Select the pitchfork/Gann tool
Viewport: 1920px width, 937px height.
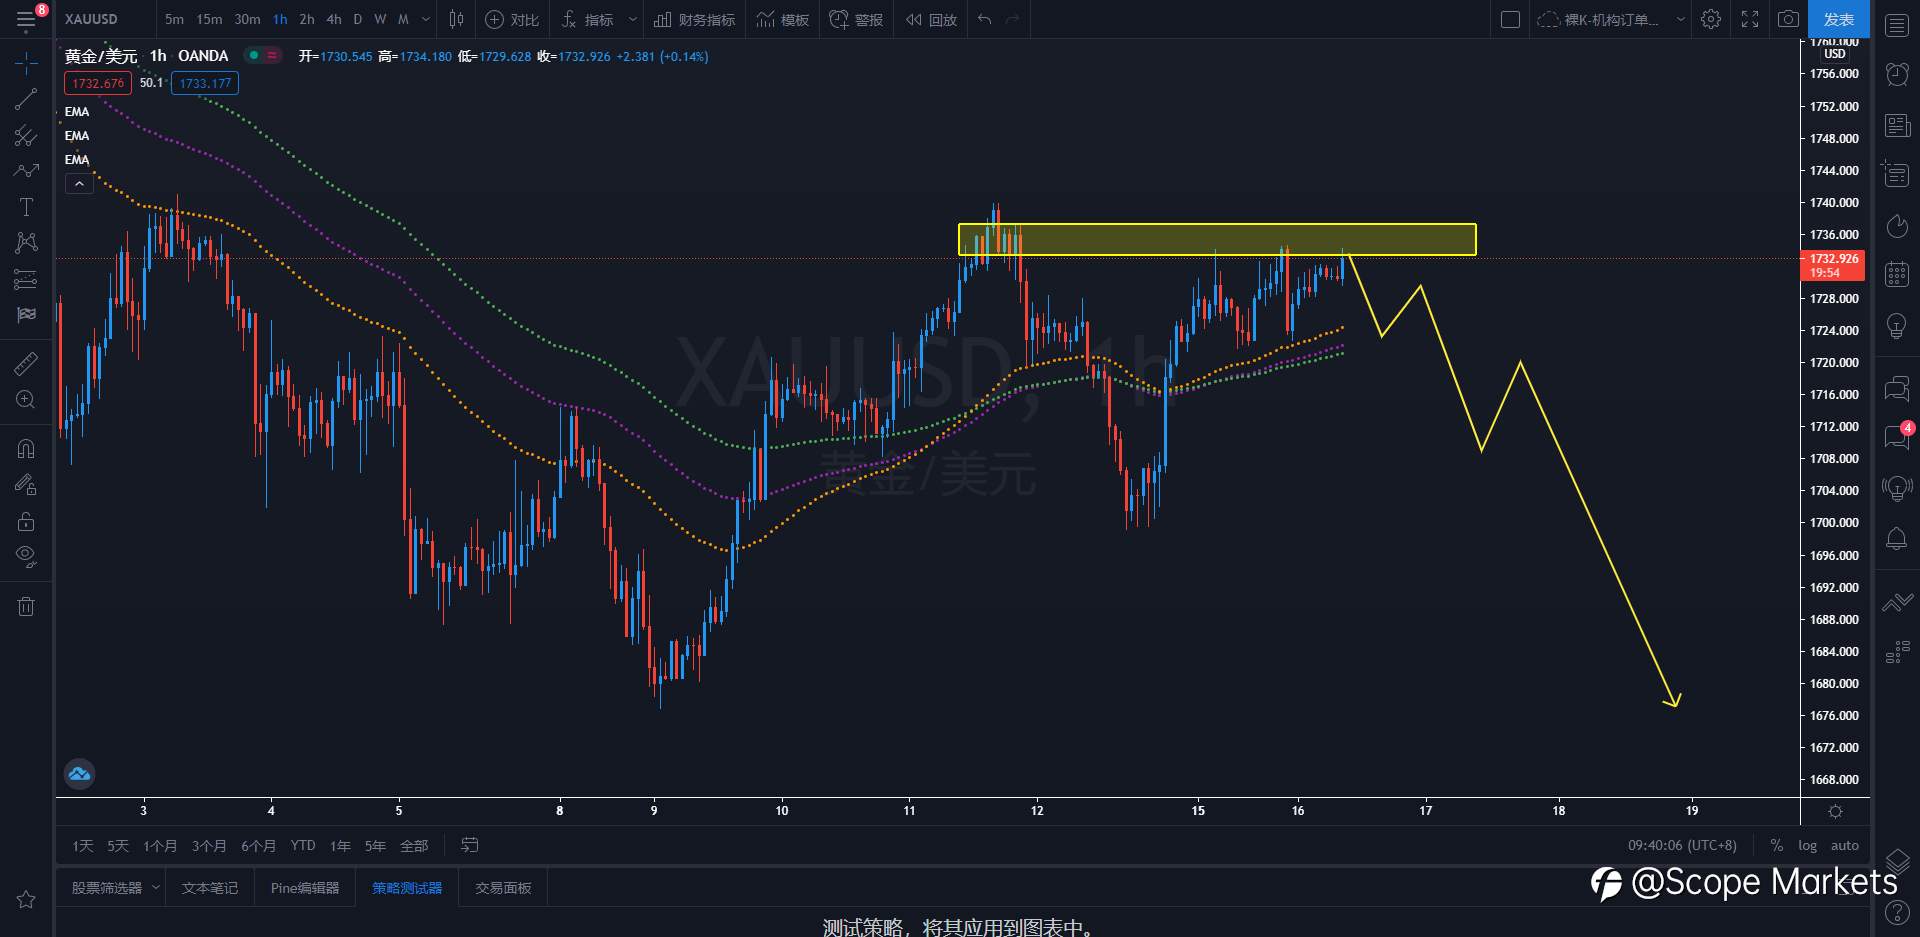[x=26, y=136]
